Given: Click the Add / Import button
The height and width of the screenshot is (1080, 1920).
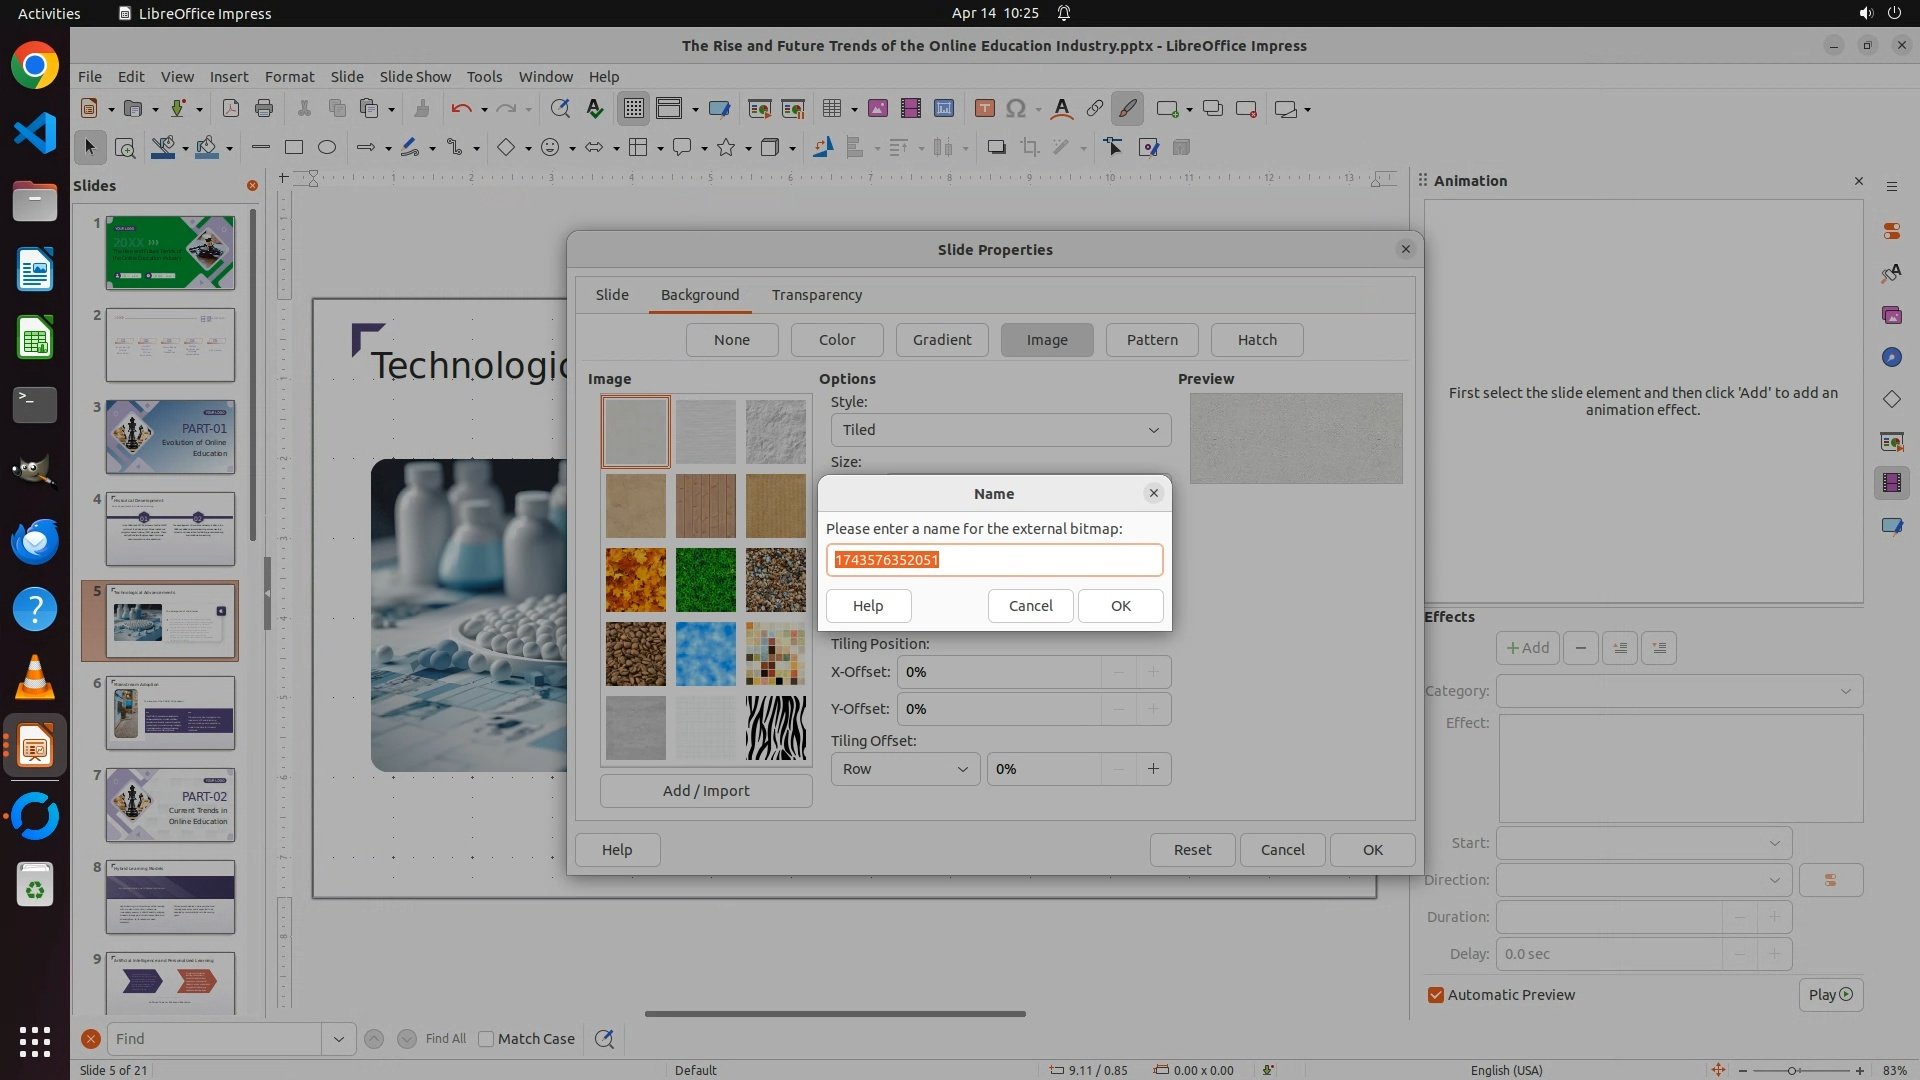Looking at the screenshot, I should click(x=705, y=791).
